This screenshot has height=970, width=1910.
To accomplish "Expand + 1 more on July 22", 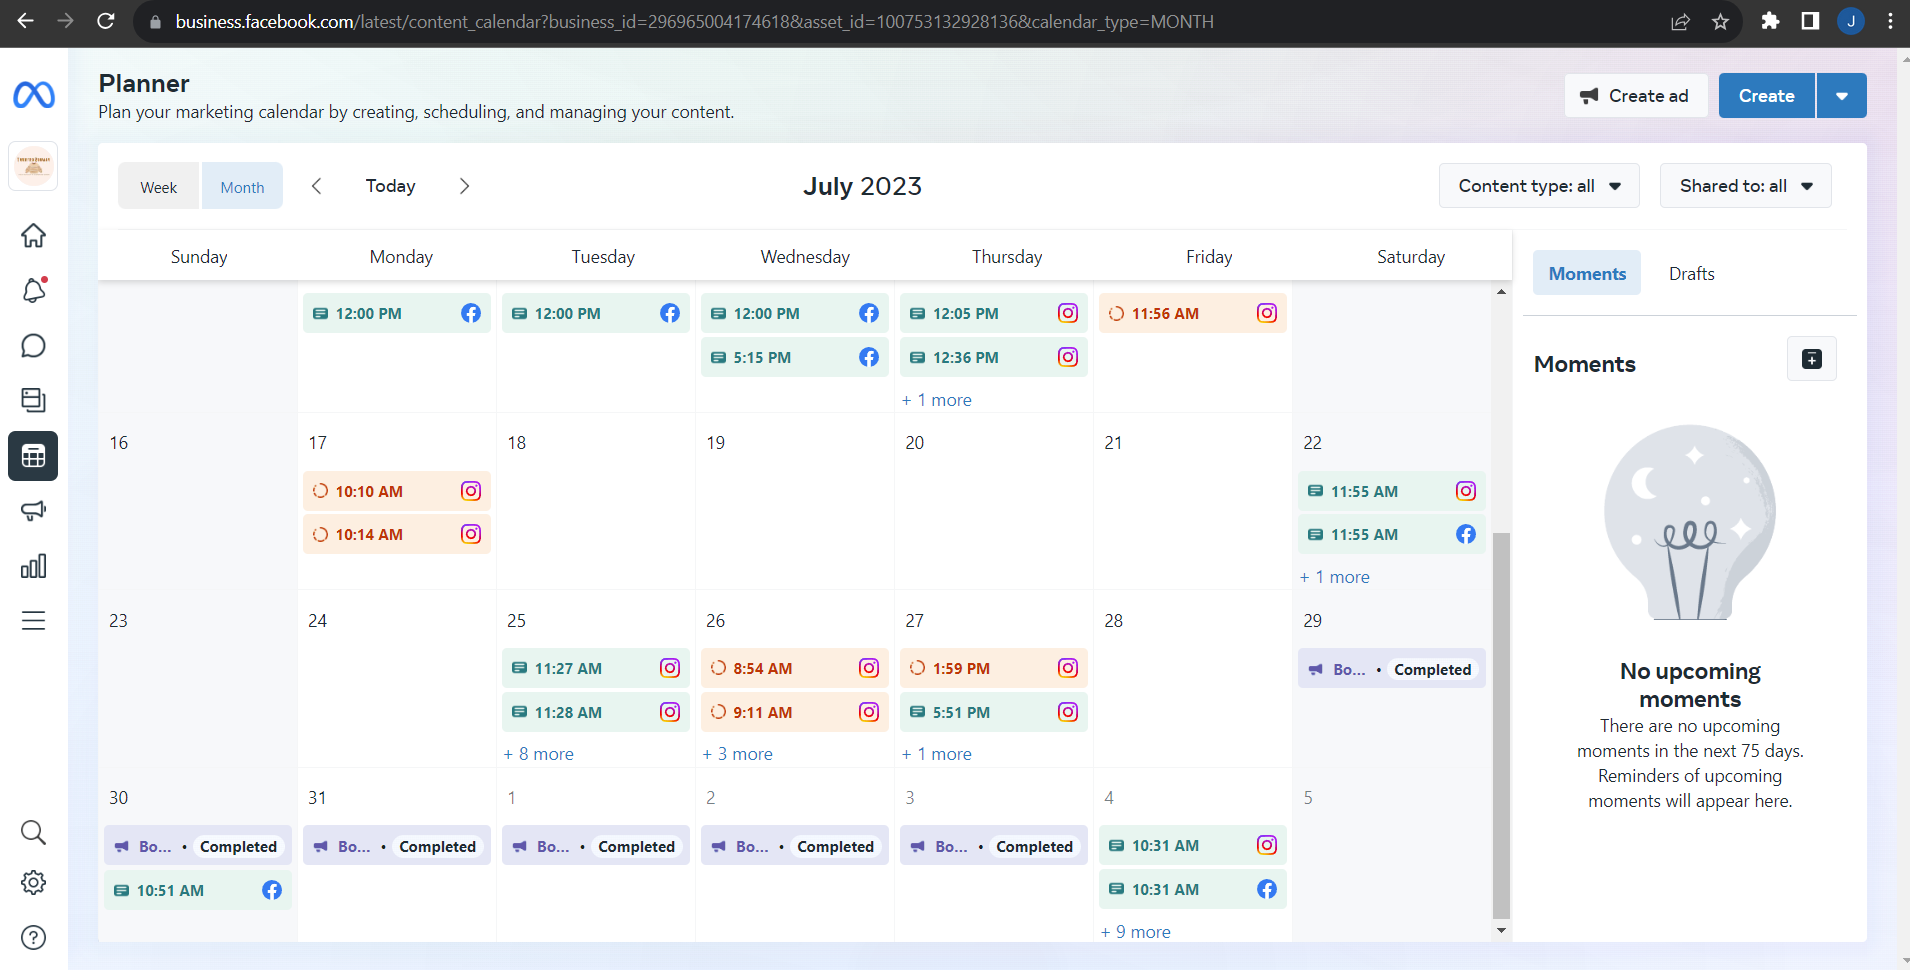I will pyautogui.click(x=1335, y=577).
